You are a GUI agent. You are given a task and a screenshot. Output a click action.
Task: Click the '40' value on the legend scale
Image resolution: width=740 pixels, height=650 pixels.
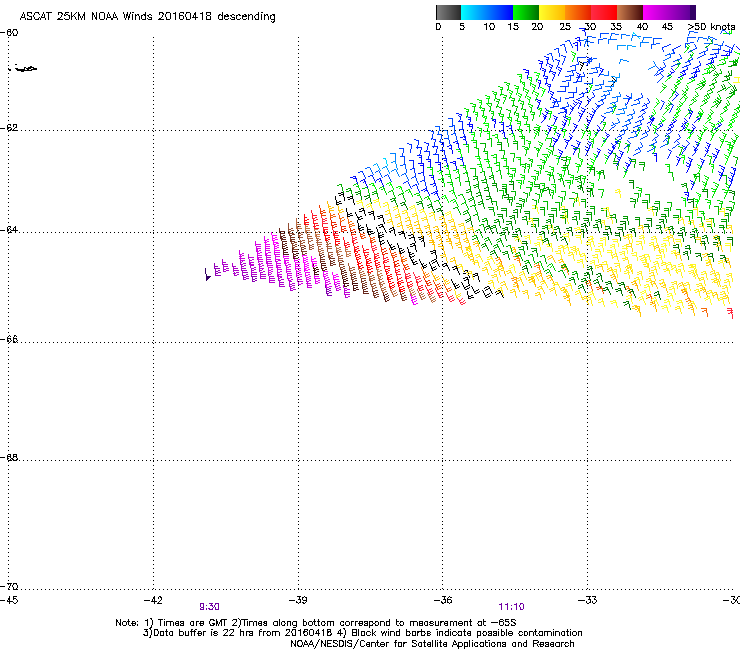tap(642, 27)
